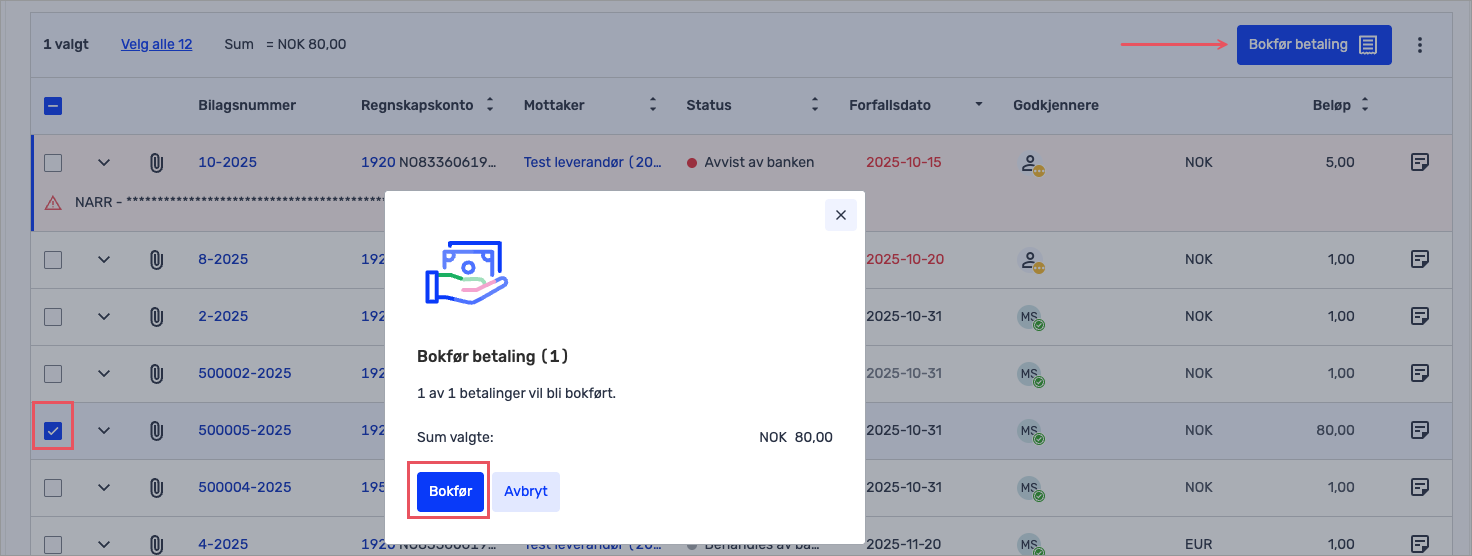Expand row details for voucher 500002-2025
This screenshot has width=1472, height=556.
[x=104, y=373]
